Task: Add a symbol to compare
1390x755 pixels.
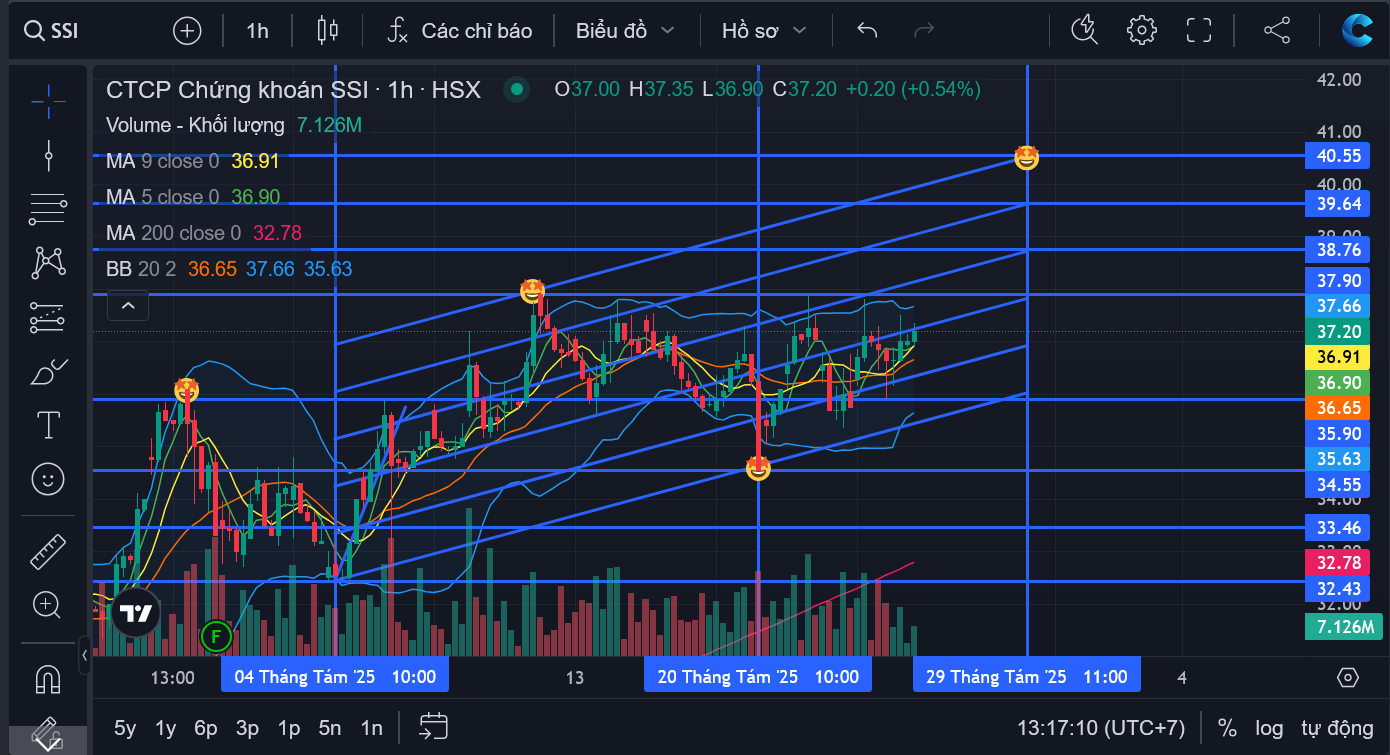Action: [187, 31]
